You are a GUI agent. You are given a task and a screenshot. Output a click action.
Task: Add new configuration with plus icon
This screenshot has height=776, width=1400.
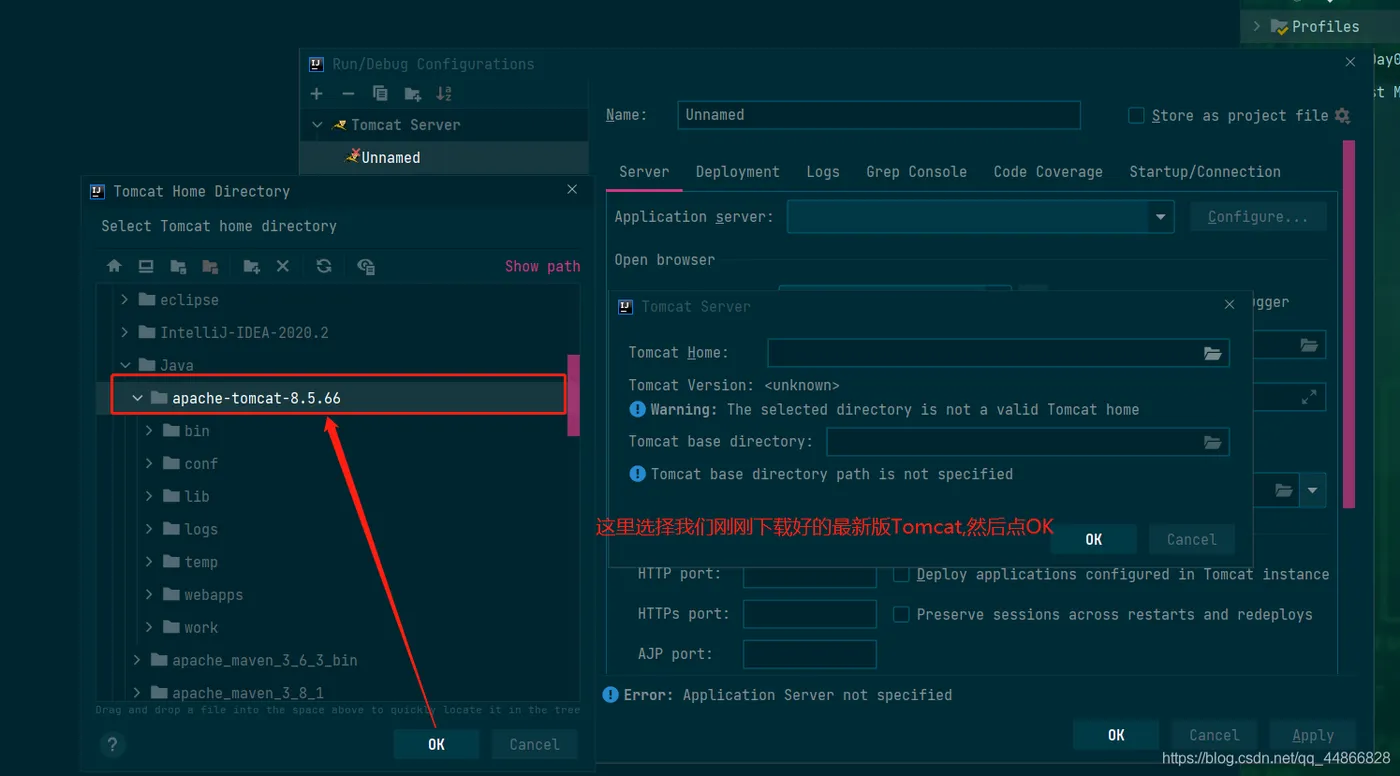click(316, 94)
